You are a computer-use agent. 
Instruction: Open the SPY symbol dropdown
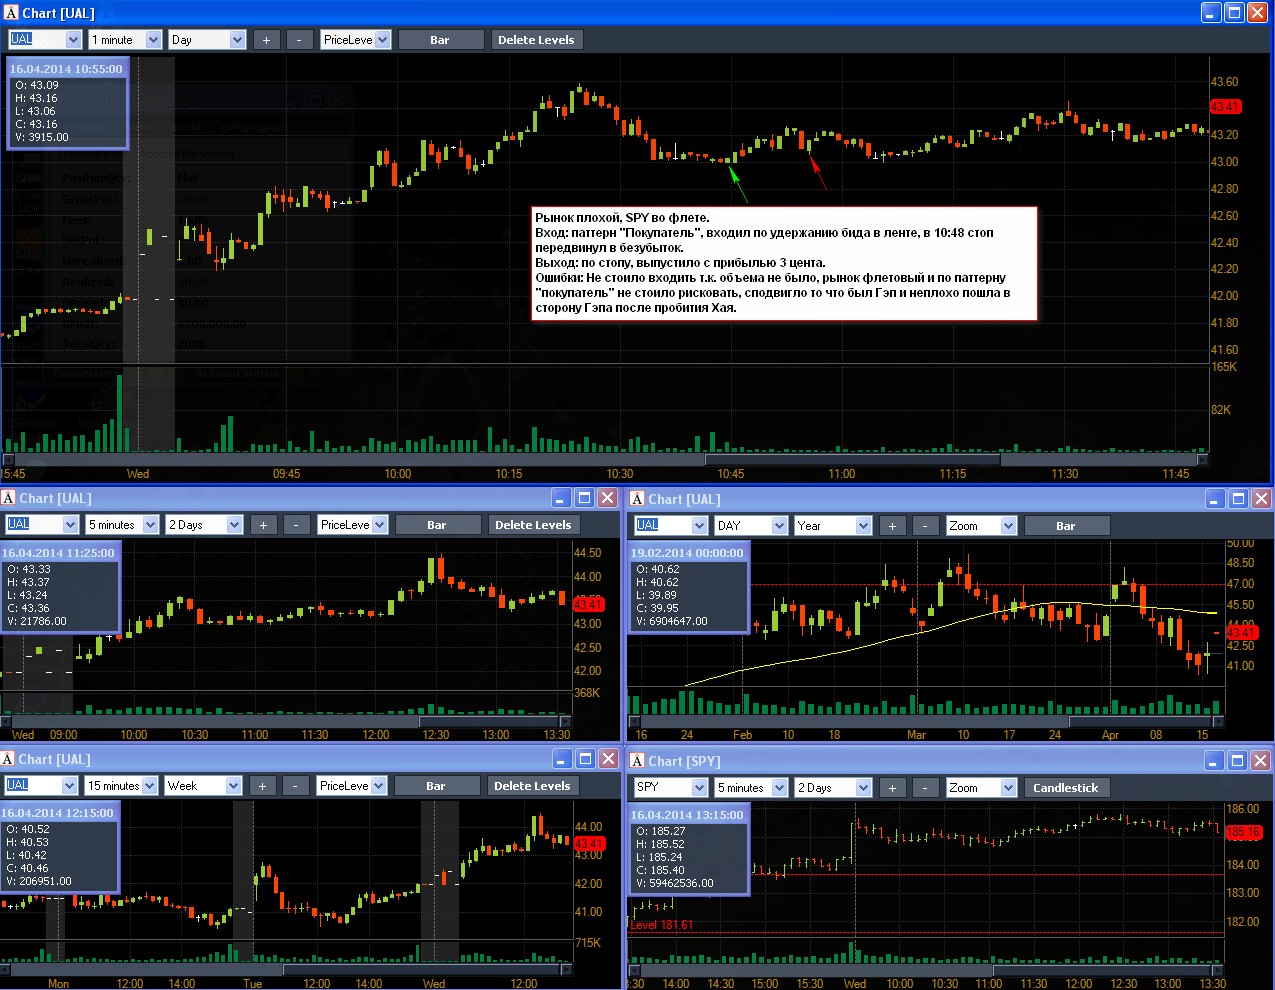click(x=671, y=788)
